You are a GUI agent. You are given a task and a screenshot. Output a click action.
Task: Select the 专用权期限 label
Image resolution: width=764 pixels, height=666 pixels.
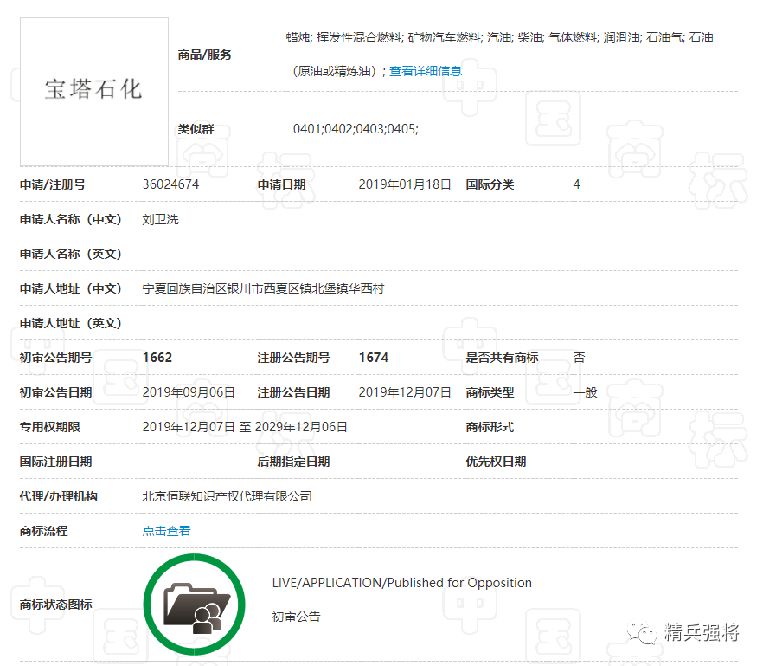50,427
